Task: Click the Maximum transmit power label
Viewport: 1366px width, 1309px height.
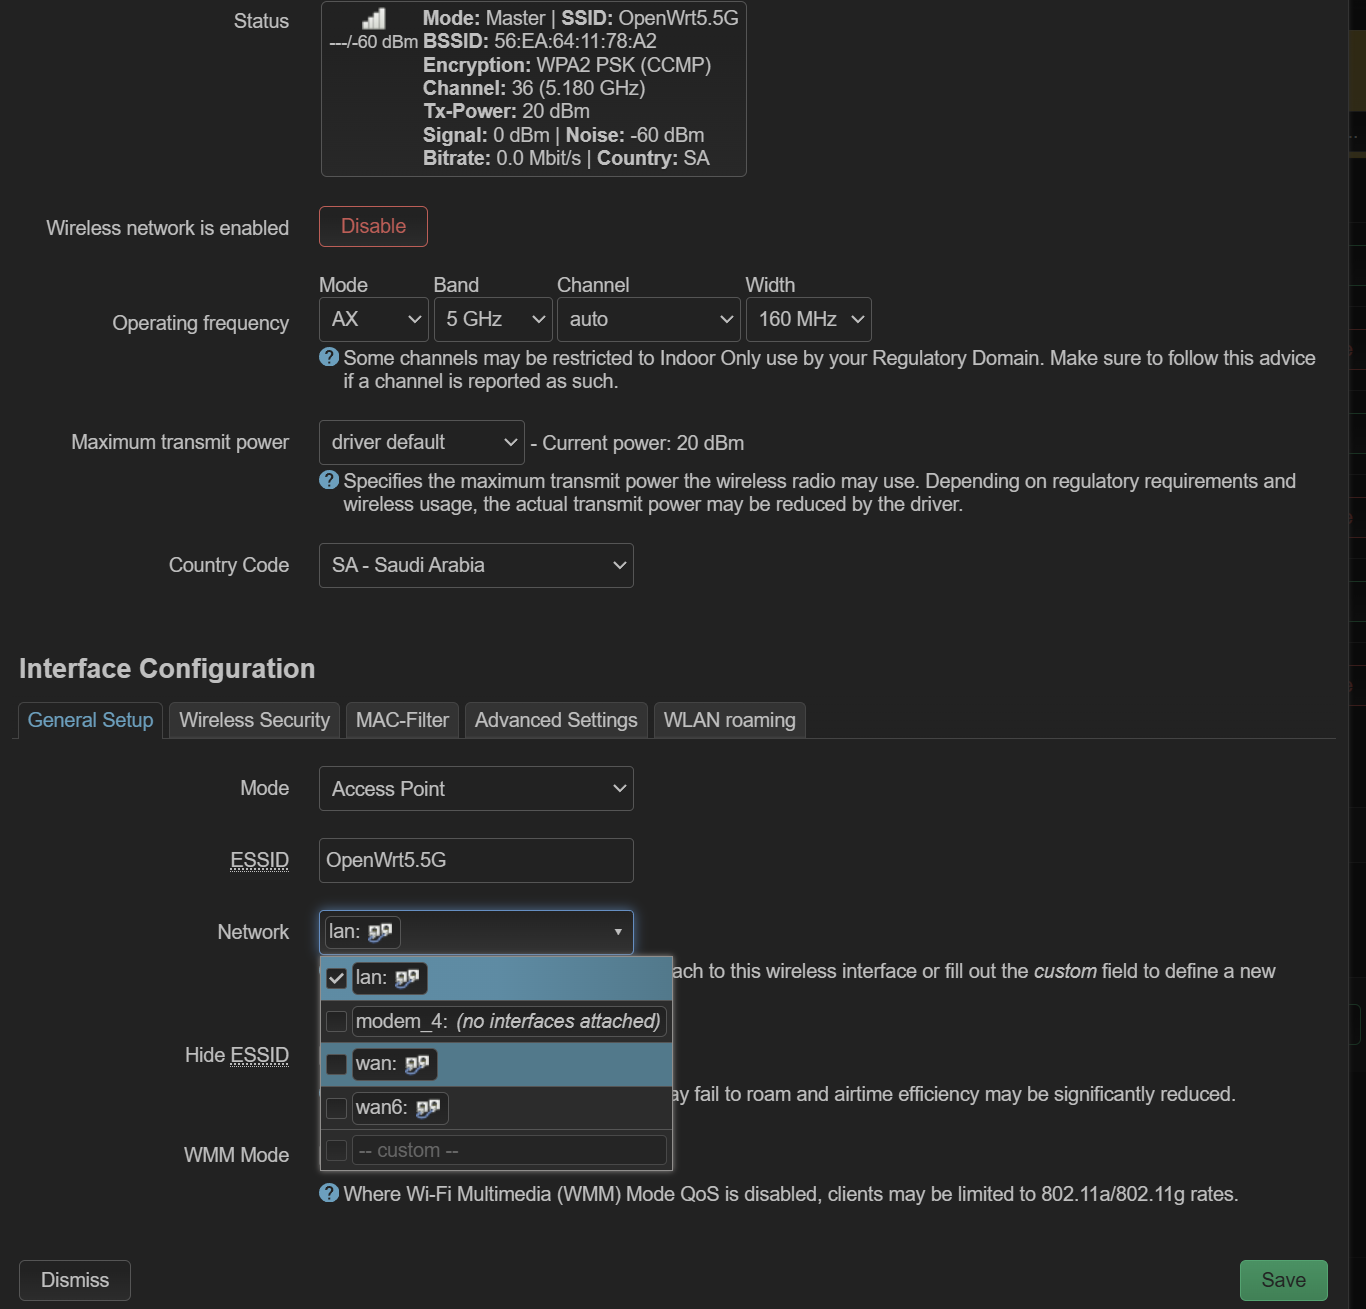Action: pyautogui.click(x=180, y=442)
